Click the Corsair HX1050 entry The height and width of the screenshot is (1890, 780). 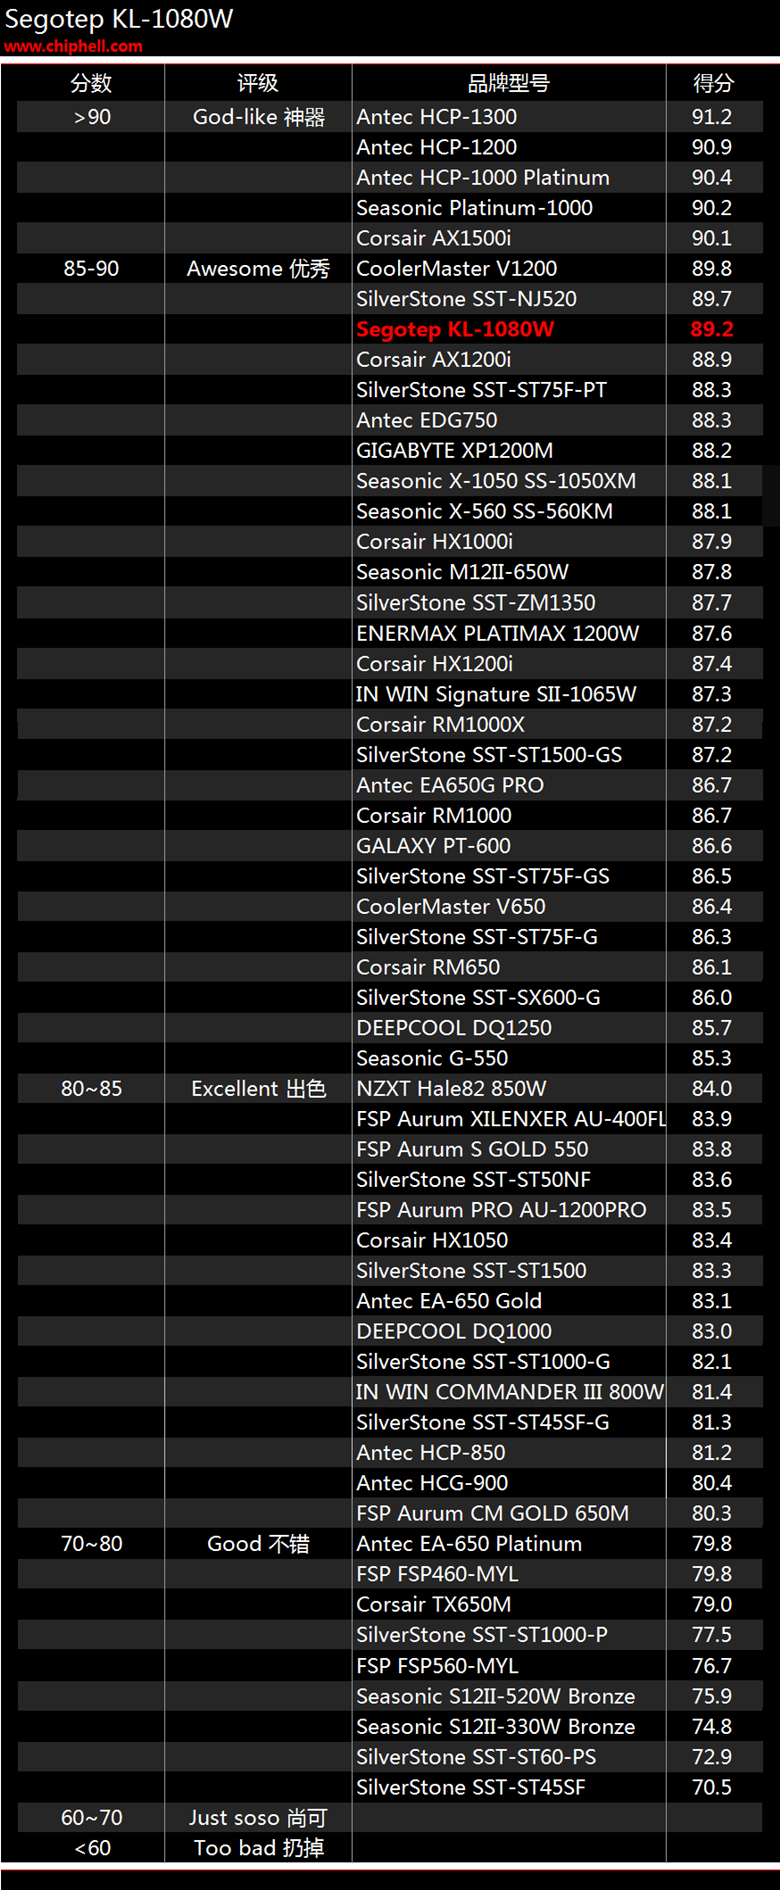coord(432,1241)
